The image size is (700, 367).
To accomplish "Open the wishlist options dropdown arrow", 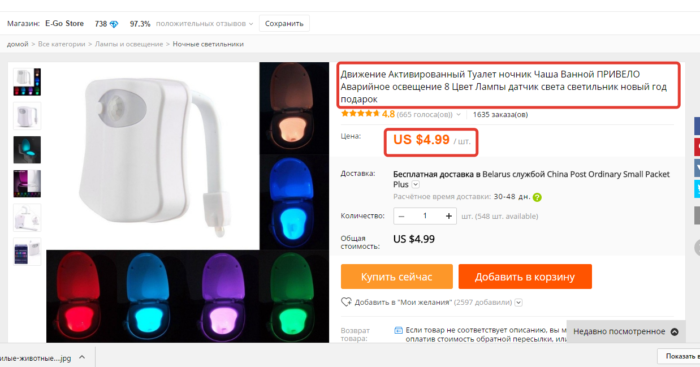I will pyautogui.click(x=518, y=302).
